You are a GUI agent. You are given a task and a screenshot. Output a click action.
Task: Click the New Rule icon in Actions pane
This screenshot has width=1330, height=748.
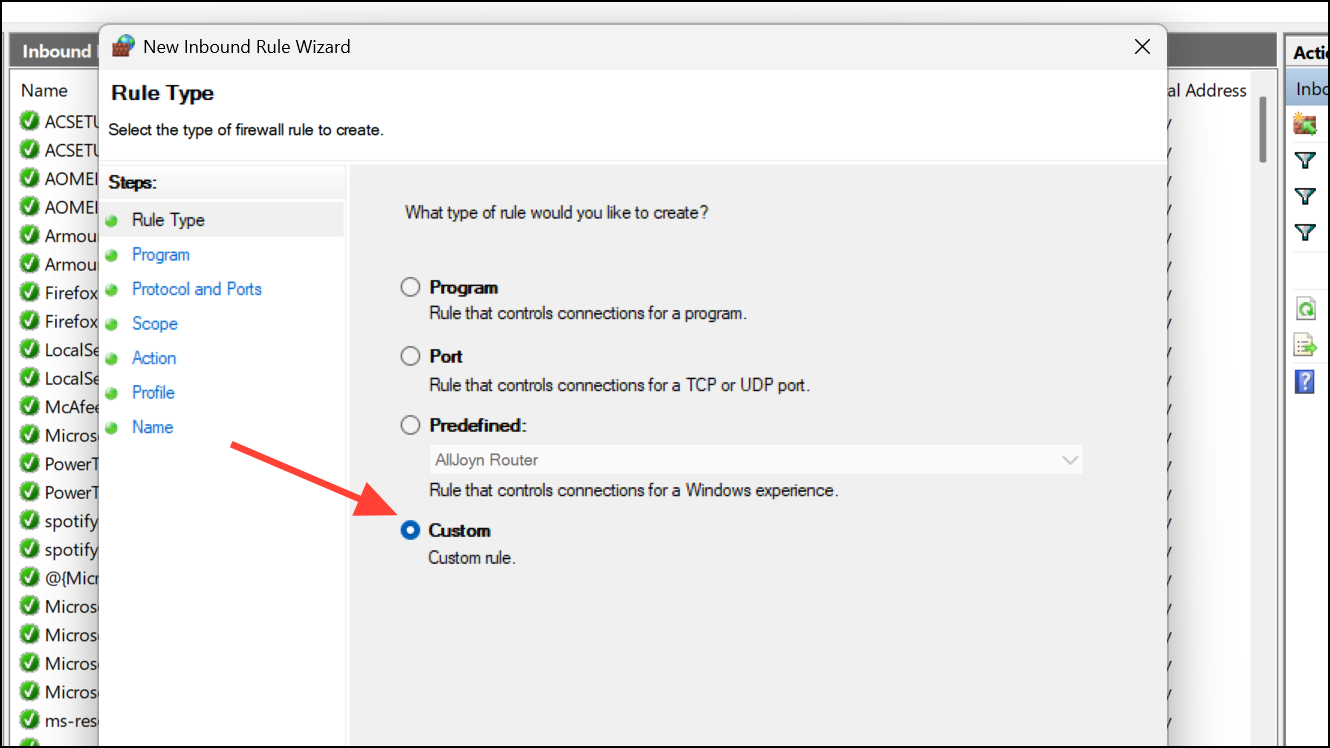[x=1304, y=124]
